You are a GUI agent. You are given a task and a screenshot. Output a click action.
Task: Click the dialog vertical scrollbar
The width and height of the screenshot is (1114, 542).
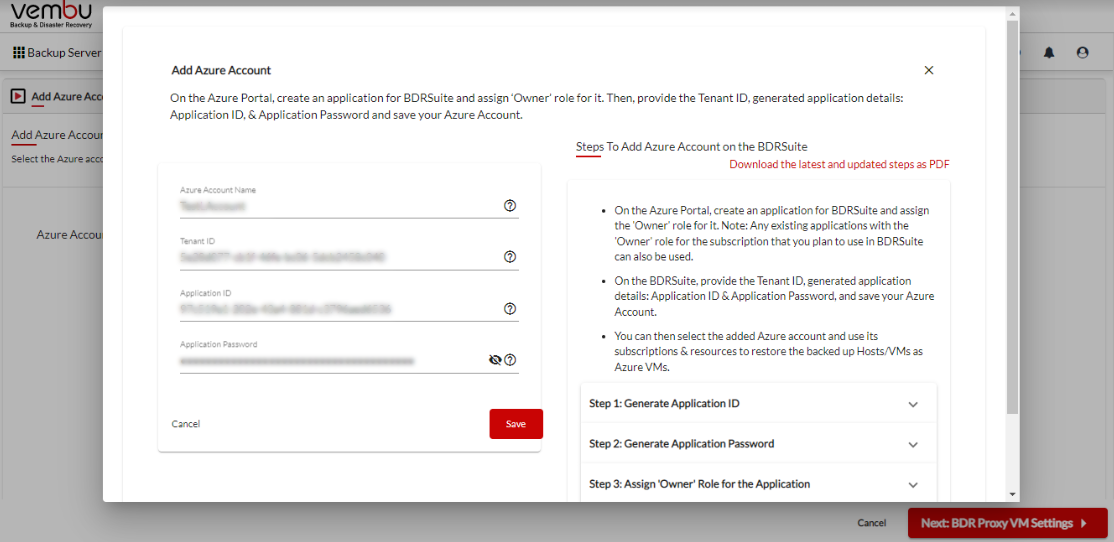[1012, 217]
